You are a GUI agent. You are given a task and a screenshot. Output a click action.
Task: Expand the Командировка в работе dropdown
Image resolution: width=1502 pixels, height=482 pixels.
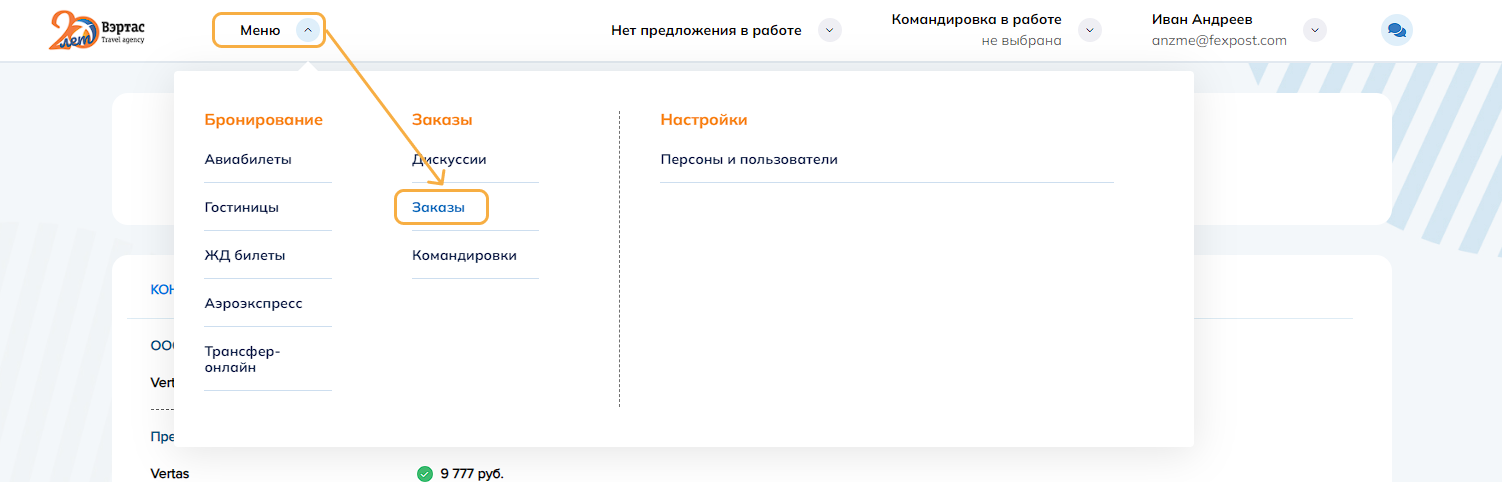tap(1090, 30)
